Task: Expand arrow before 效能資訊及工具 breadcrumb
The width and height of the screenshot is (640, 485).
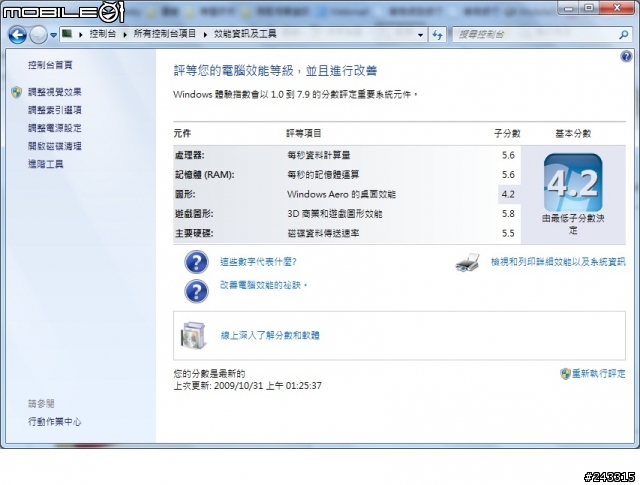Action: pyautogui.click(x=205, y=35)
